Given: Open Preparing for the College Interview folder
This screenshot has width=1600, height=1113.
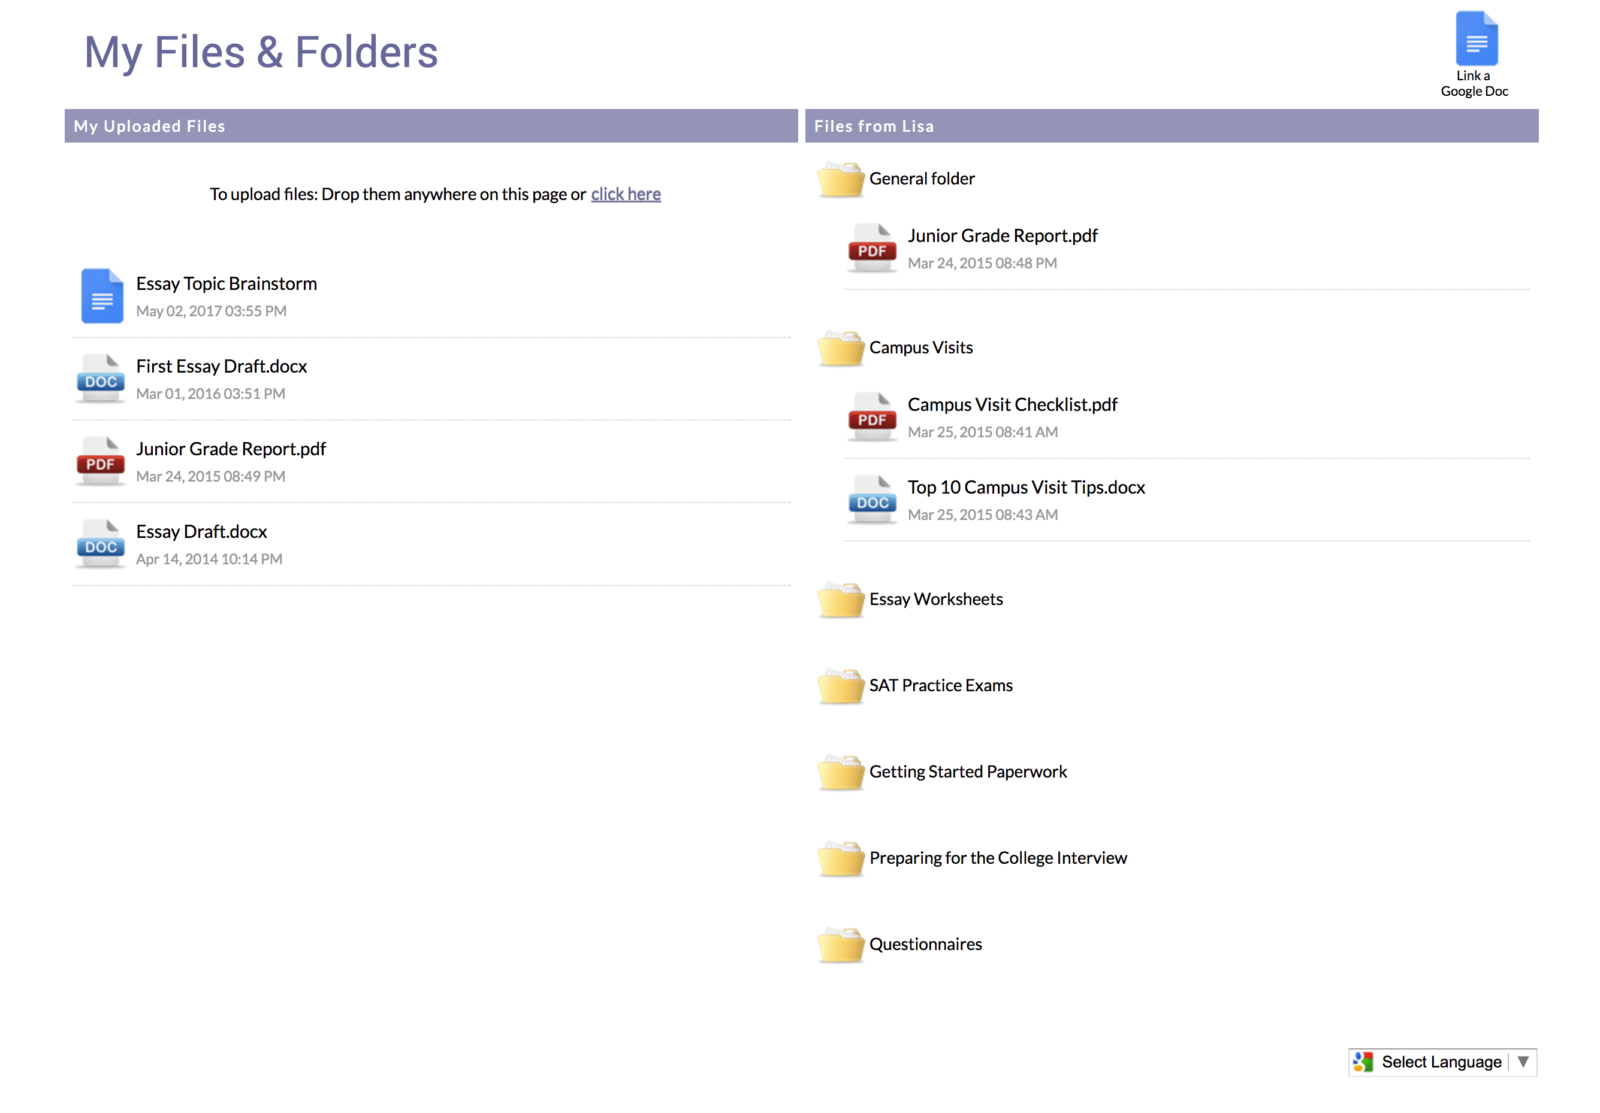Looking at the screenshot, I should coord(840,860).
